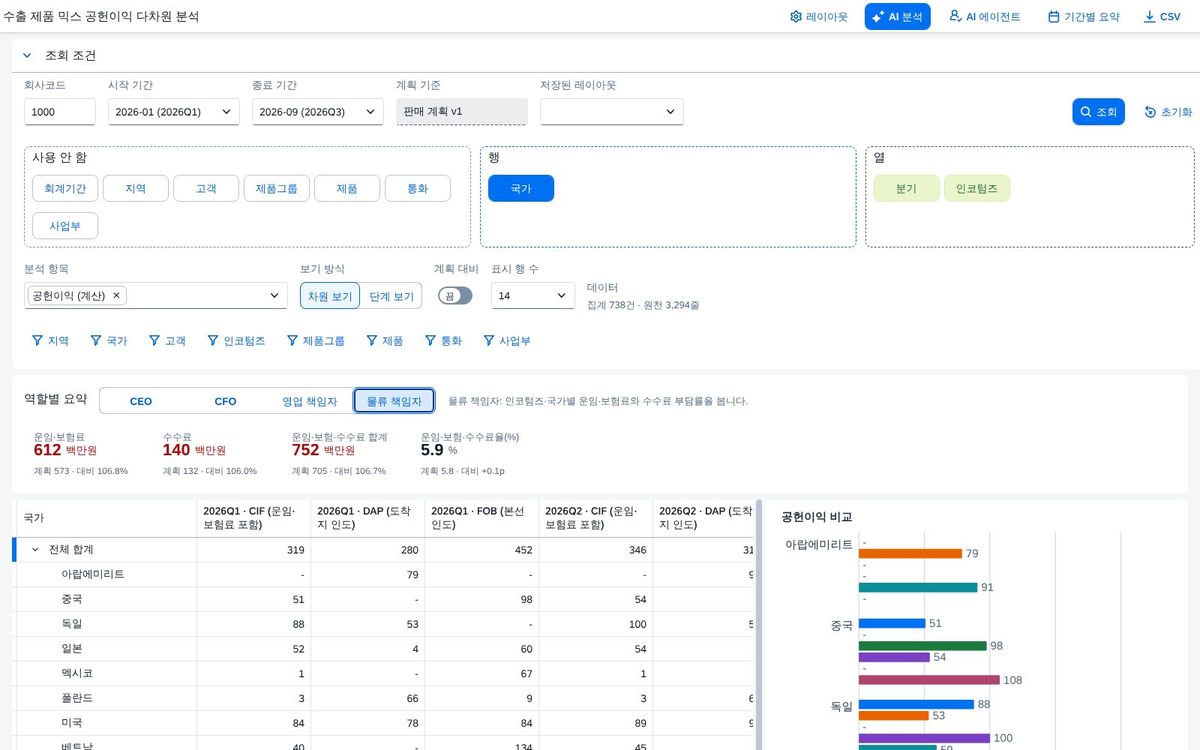The width and height of the screenshot is (1200, 750).
Task: Click the 2026Q1 · FOB column header
Action: [x=482, y=518]
